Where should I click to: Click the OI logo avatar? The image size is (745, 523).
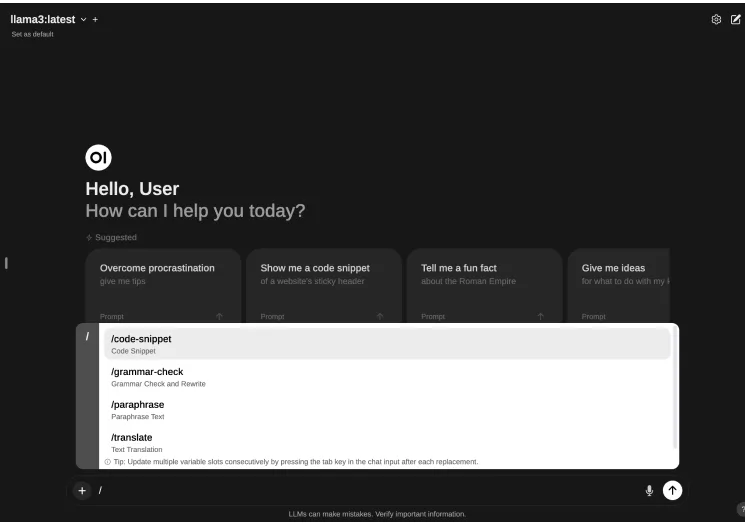(x=98, y=158)
